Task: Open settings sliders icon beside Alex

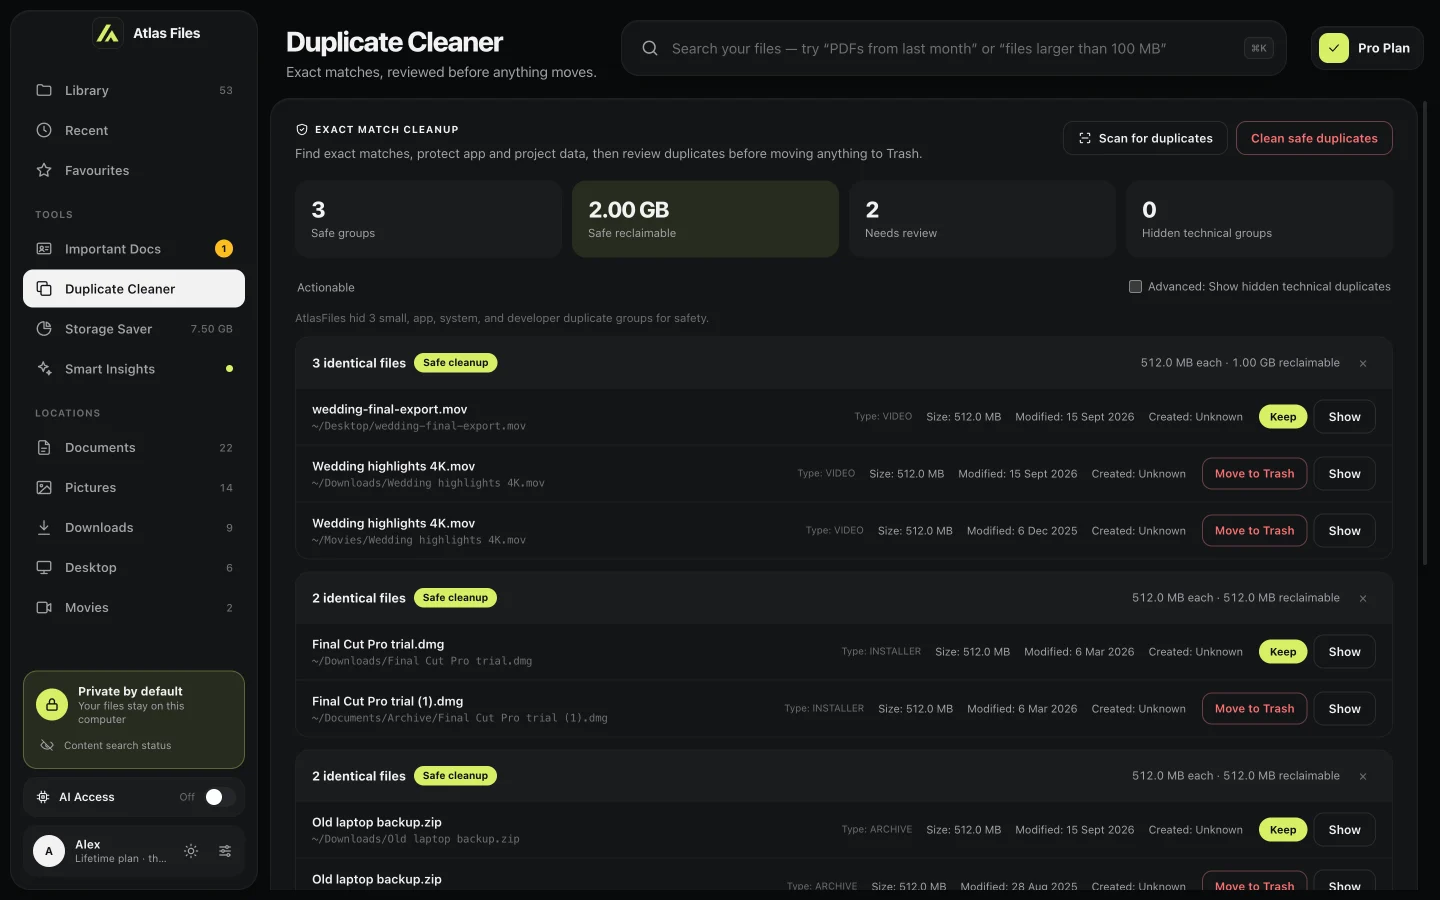Action: tap(225, 851)
